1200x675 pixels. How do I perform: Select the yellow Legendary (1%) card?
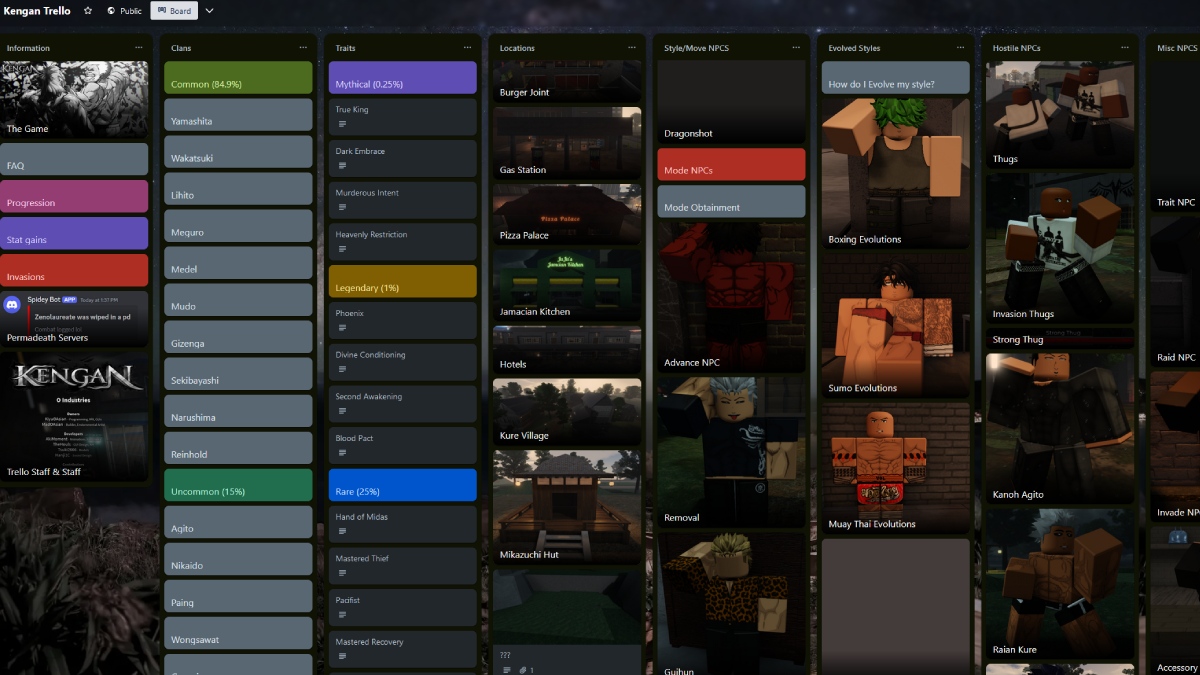[402, 281]
